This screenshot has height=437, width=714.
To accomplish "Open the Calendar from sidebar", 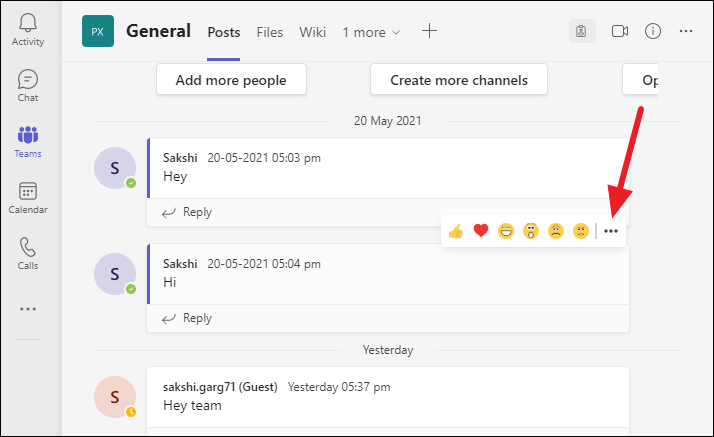I will [28, 198].
